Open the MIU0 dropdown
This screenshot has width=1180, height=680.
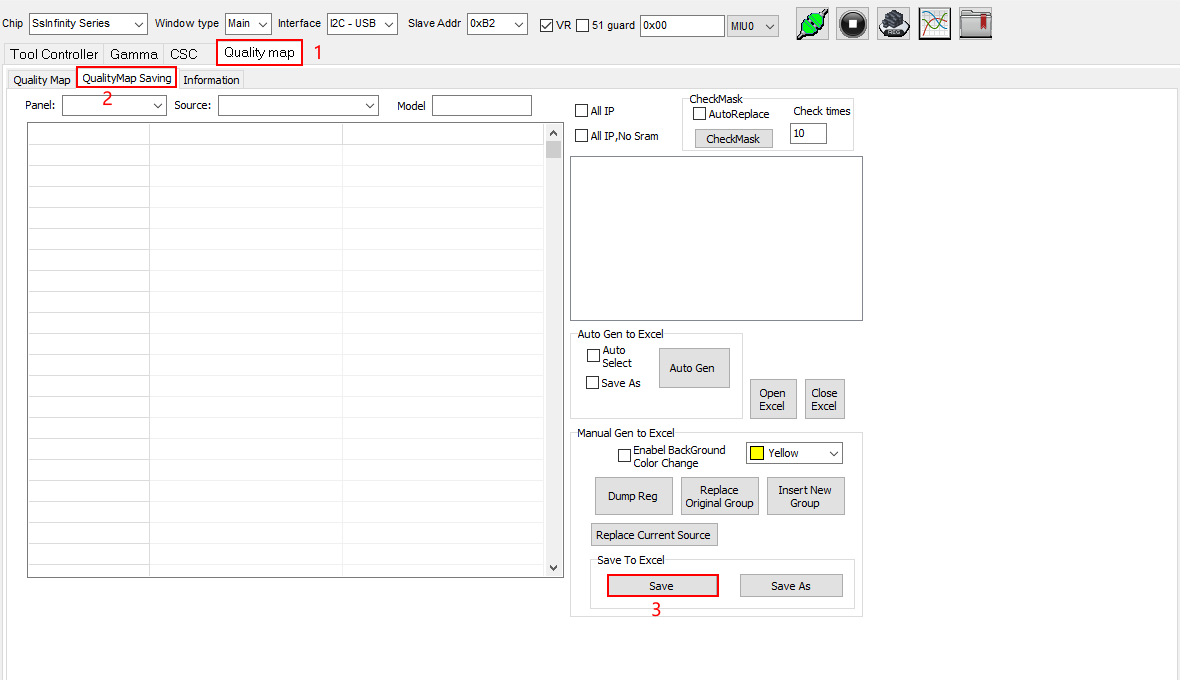[753, 26]
